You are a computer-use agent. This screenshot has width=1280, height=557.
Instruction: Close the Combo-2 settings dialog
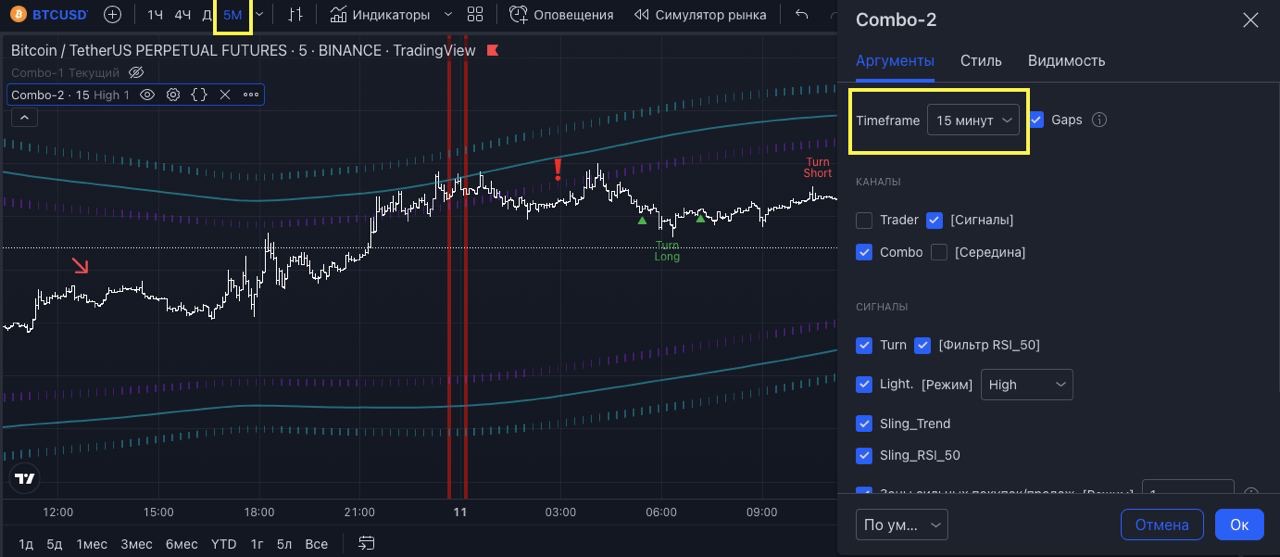point(1250,20)
